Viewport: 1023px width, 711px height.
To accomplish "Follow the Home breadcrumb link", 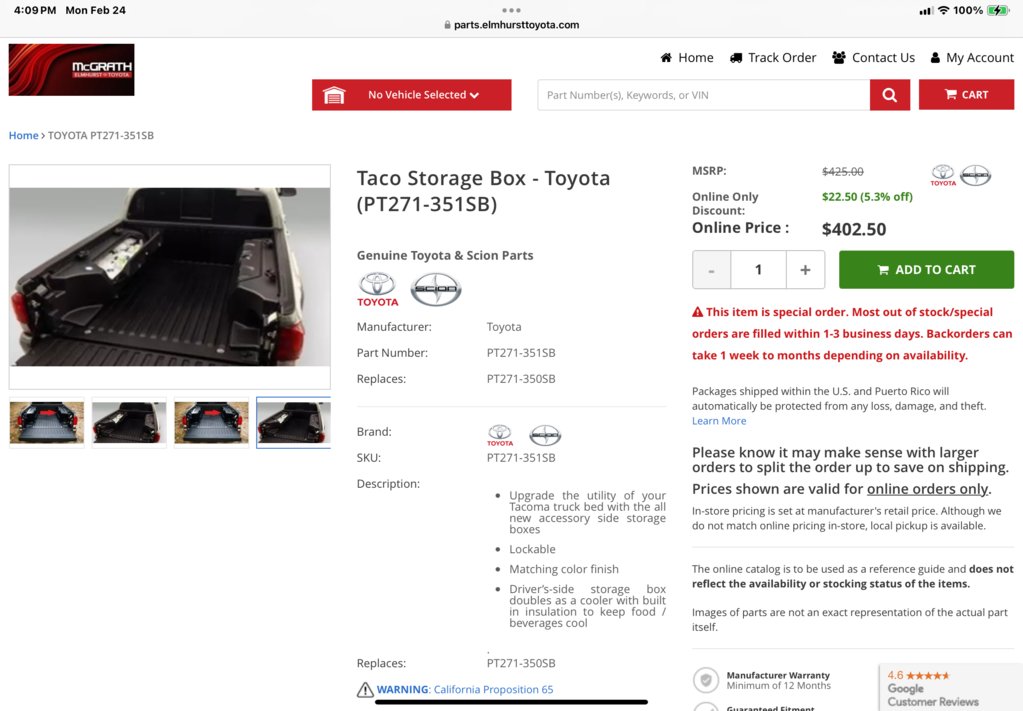I will (x=23, y=135).
